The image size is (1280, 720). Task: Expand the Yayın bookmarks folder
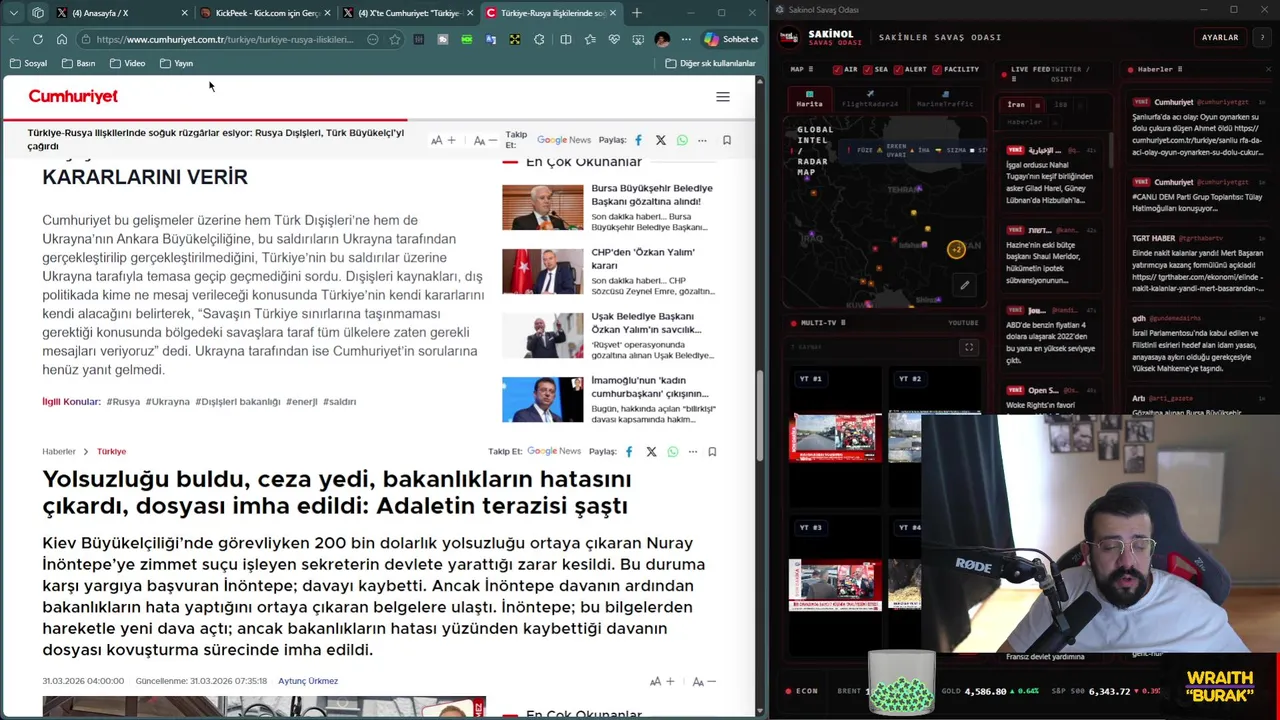coord(176,63)
